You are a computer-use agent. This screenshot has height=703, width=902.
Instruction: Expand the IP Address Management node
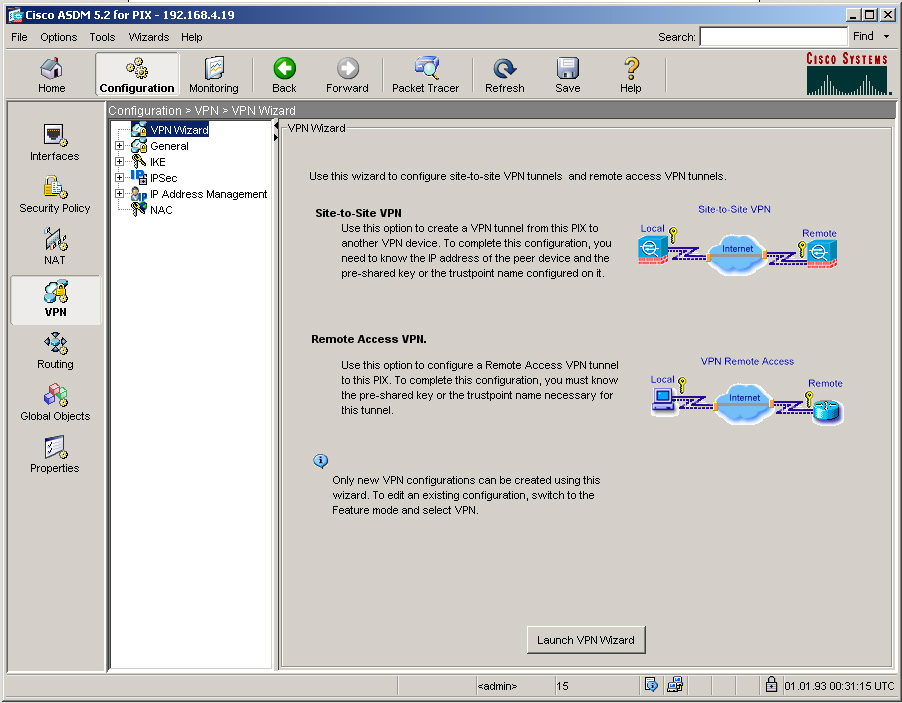coord(120,194)
